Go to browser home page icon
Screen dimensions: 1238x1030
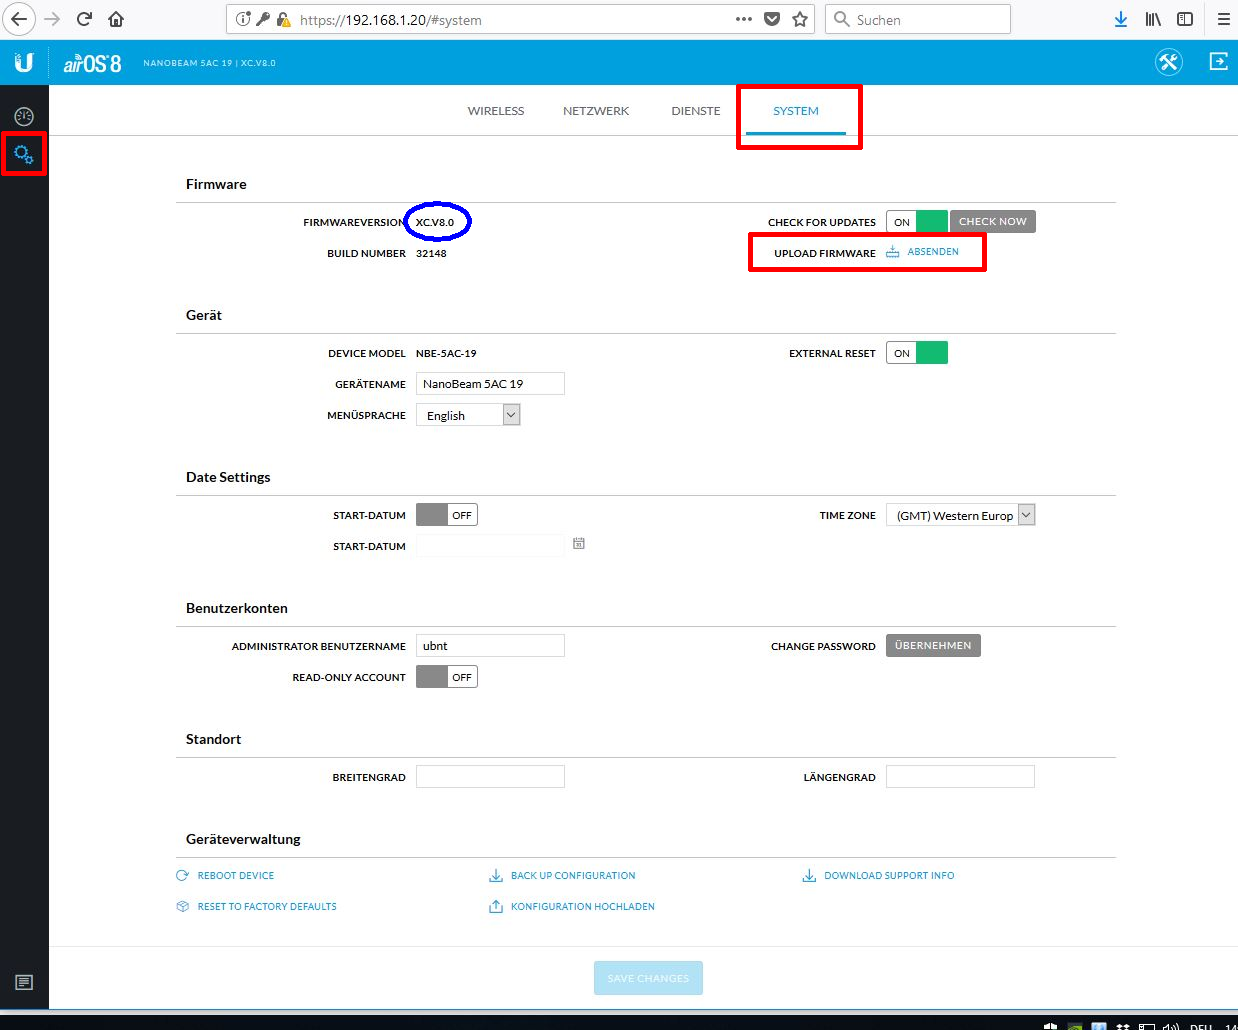click(x=117, y=19)
